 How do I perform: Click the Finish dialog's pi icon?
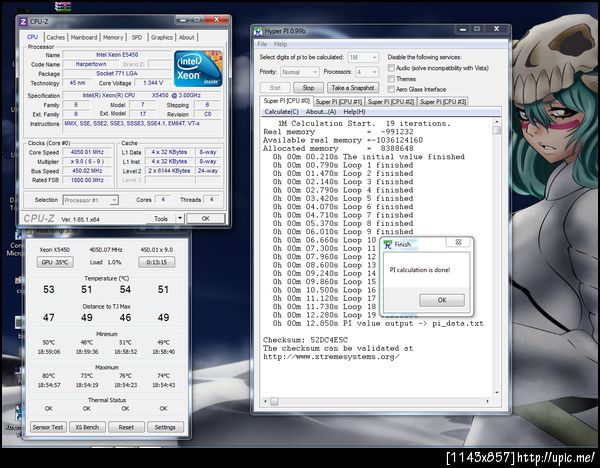[388, 244]
